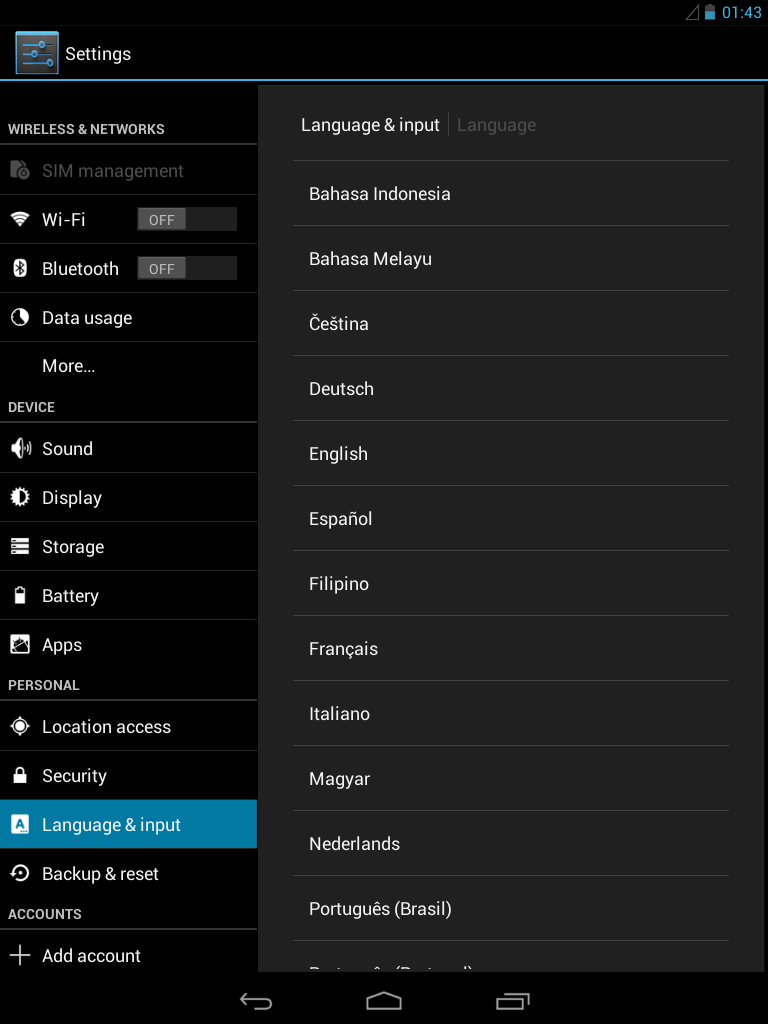The width and height of the screenshot is (768, 1024).
Task: Tap the Security padlock icon
Action: [x=20, y=776]
